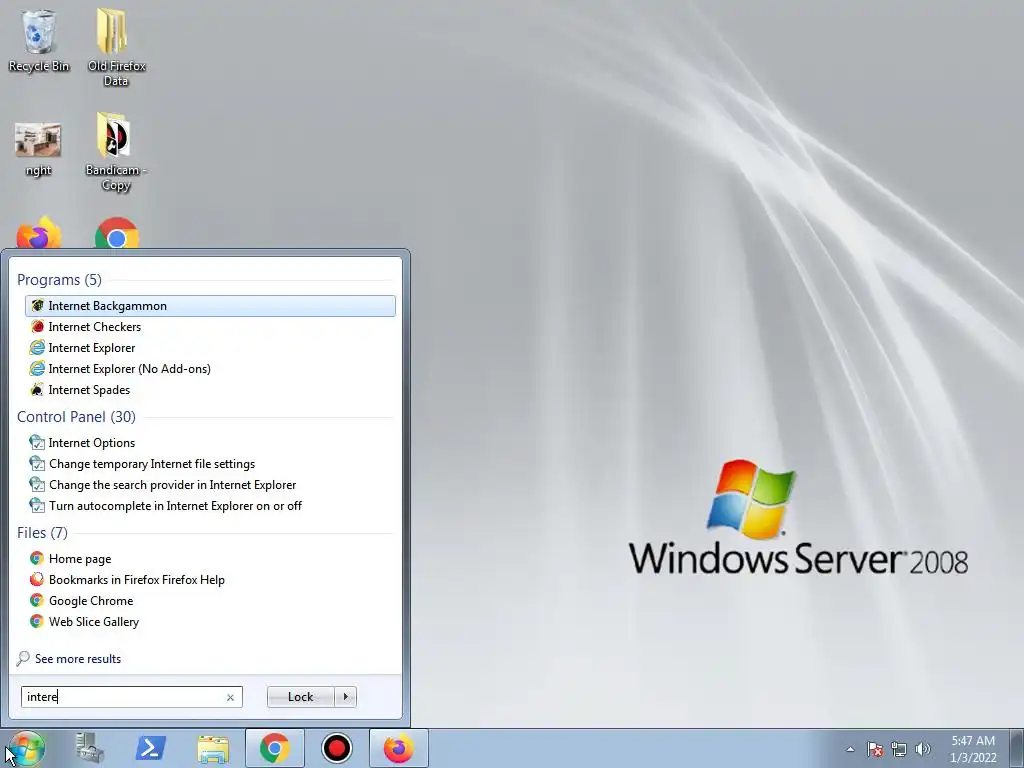This screenshot has height=768, width=1024.
Task: Clear the search box text with X
Action: click(x=231, y=697)
